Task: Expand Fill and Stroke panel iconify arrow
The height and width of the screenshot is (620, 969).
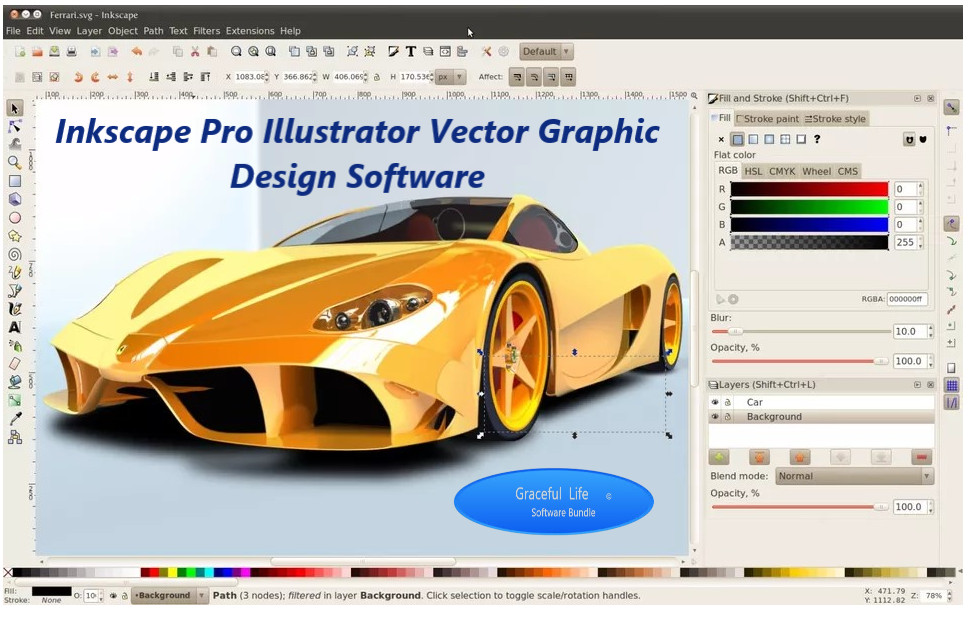Action: point(918,99)
